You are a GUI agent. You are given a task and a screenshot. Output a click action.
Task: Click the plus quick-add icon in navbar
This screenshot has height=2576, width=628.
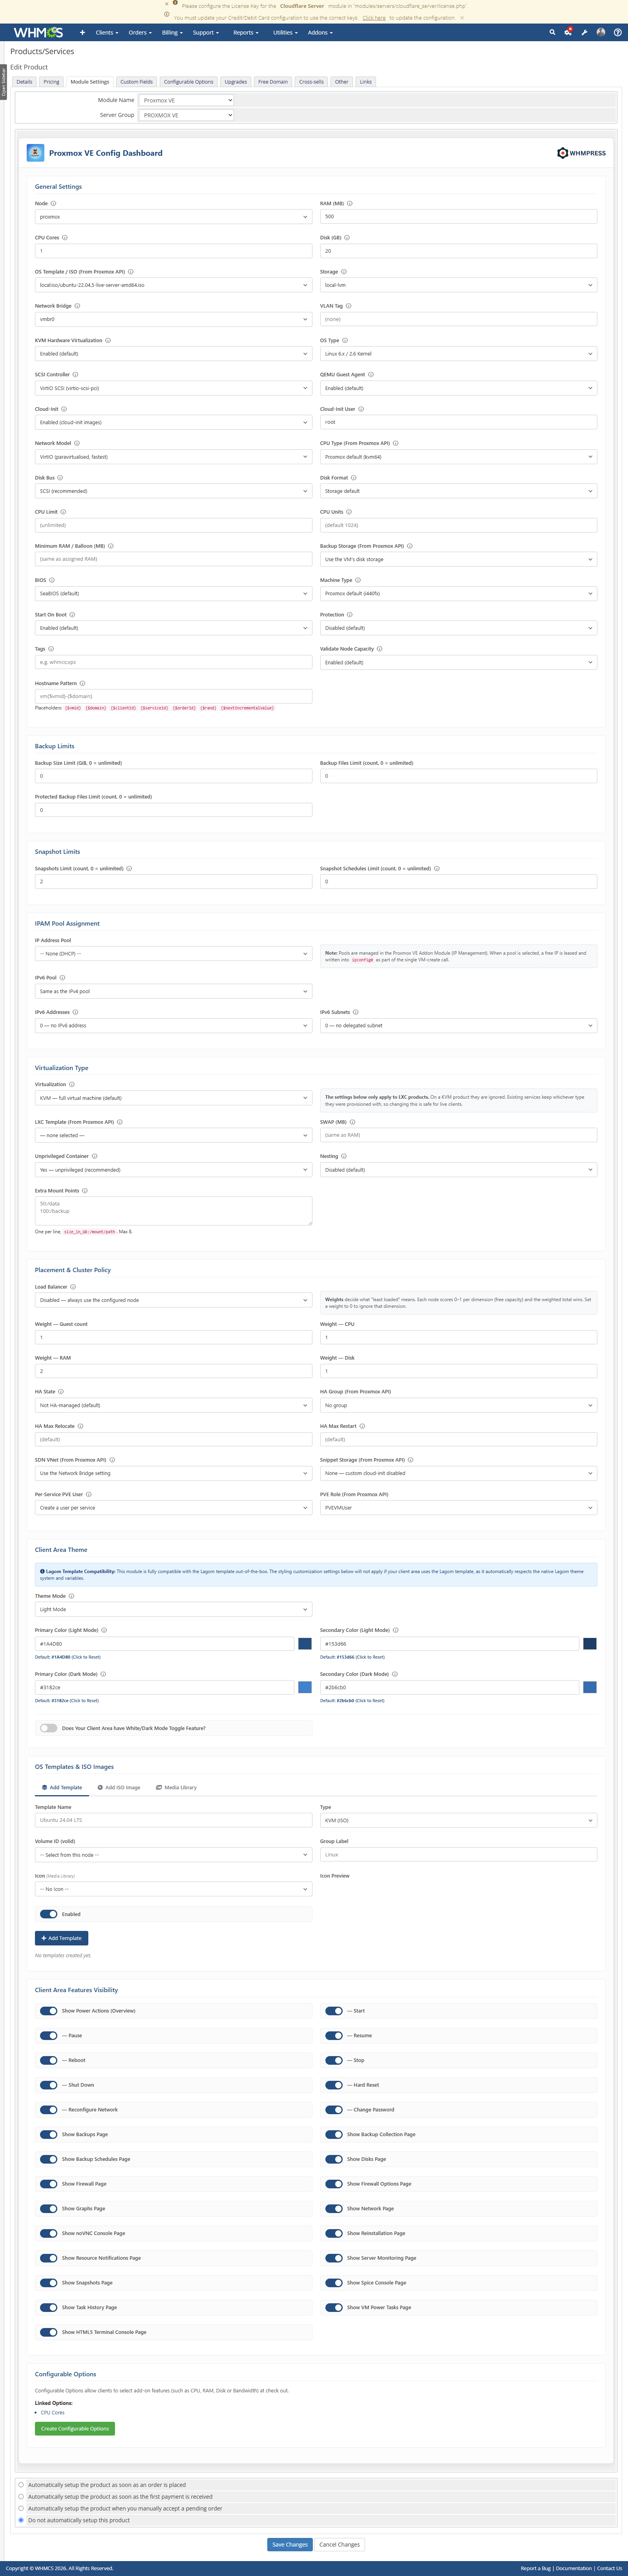tap(82, 32)
